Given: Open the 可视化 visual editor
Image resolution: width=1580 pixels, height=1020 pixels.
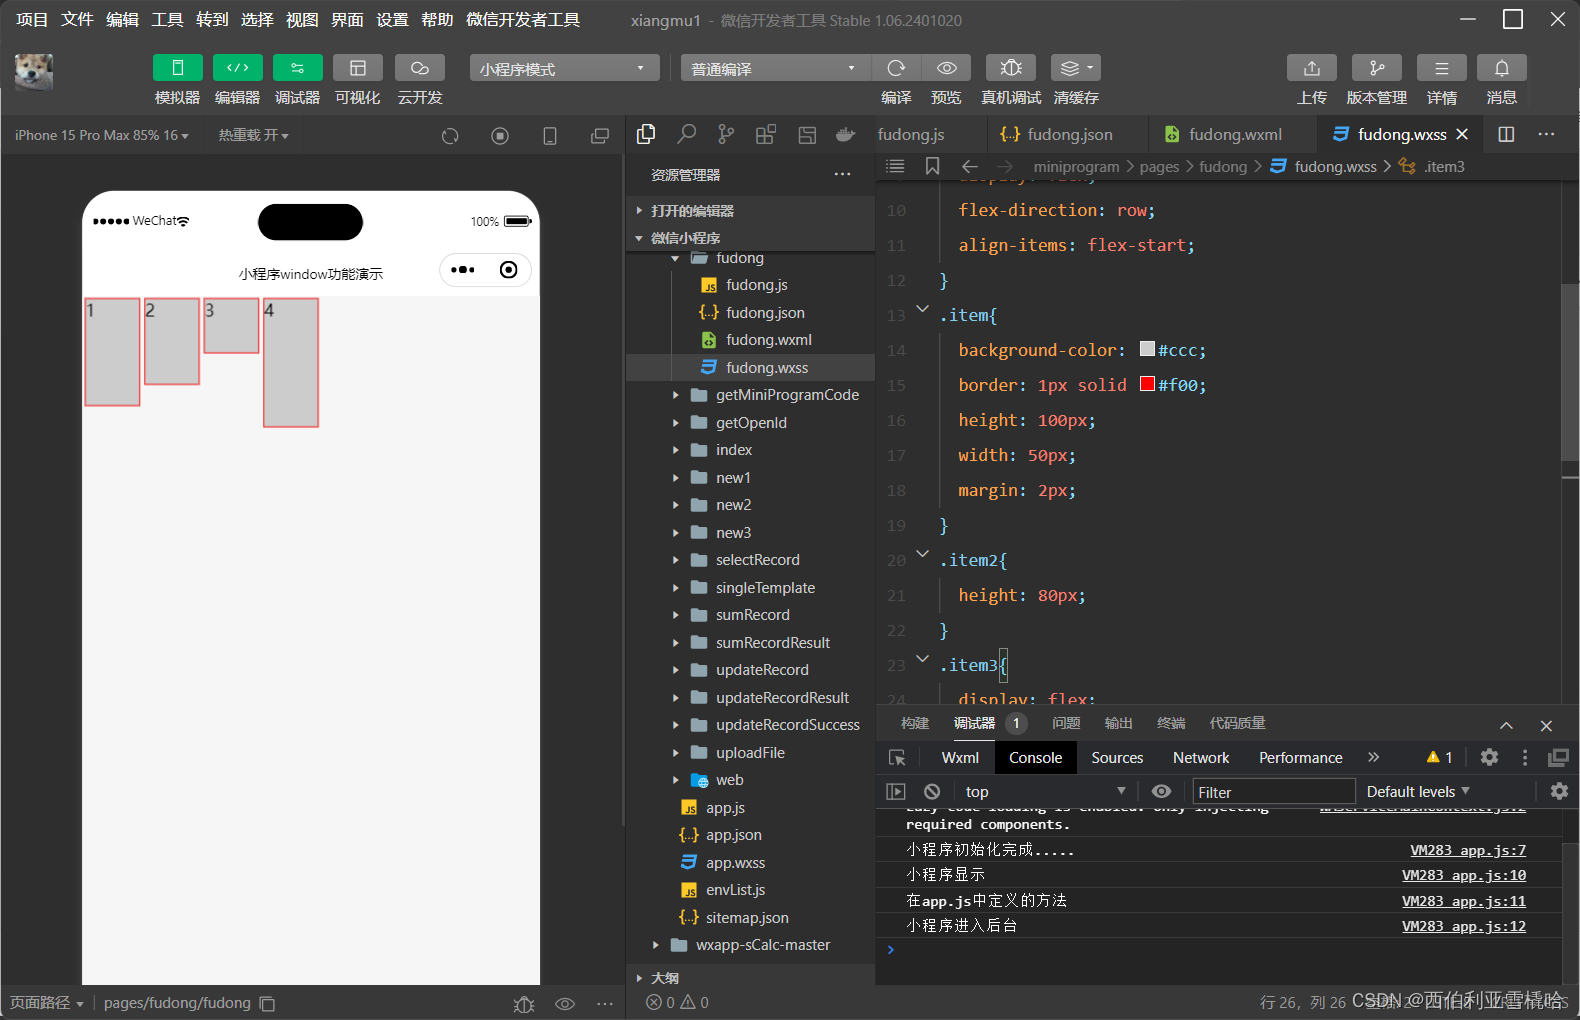Looking at the screenshot, I should (358, 68).
